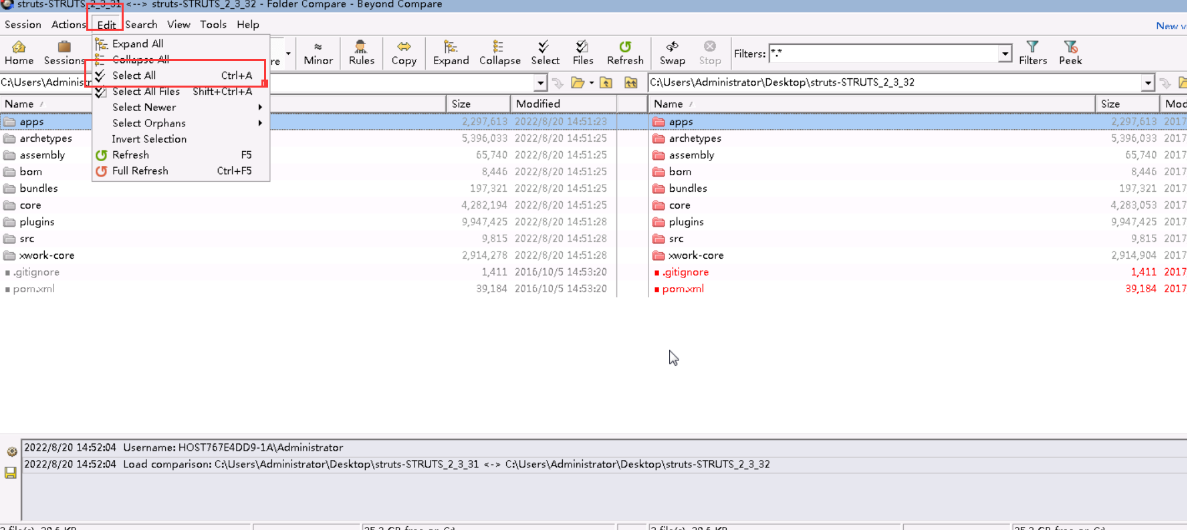Open the Help menu
This screenshot has width=1187, height=530.
tap(248, 24)
